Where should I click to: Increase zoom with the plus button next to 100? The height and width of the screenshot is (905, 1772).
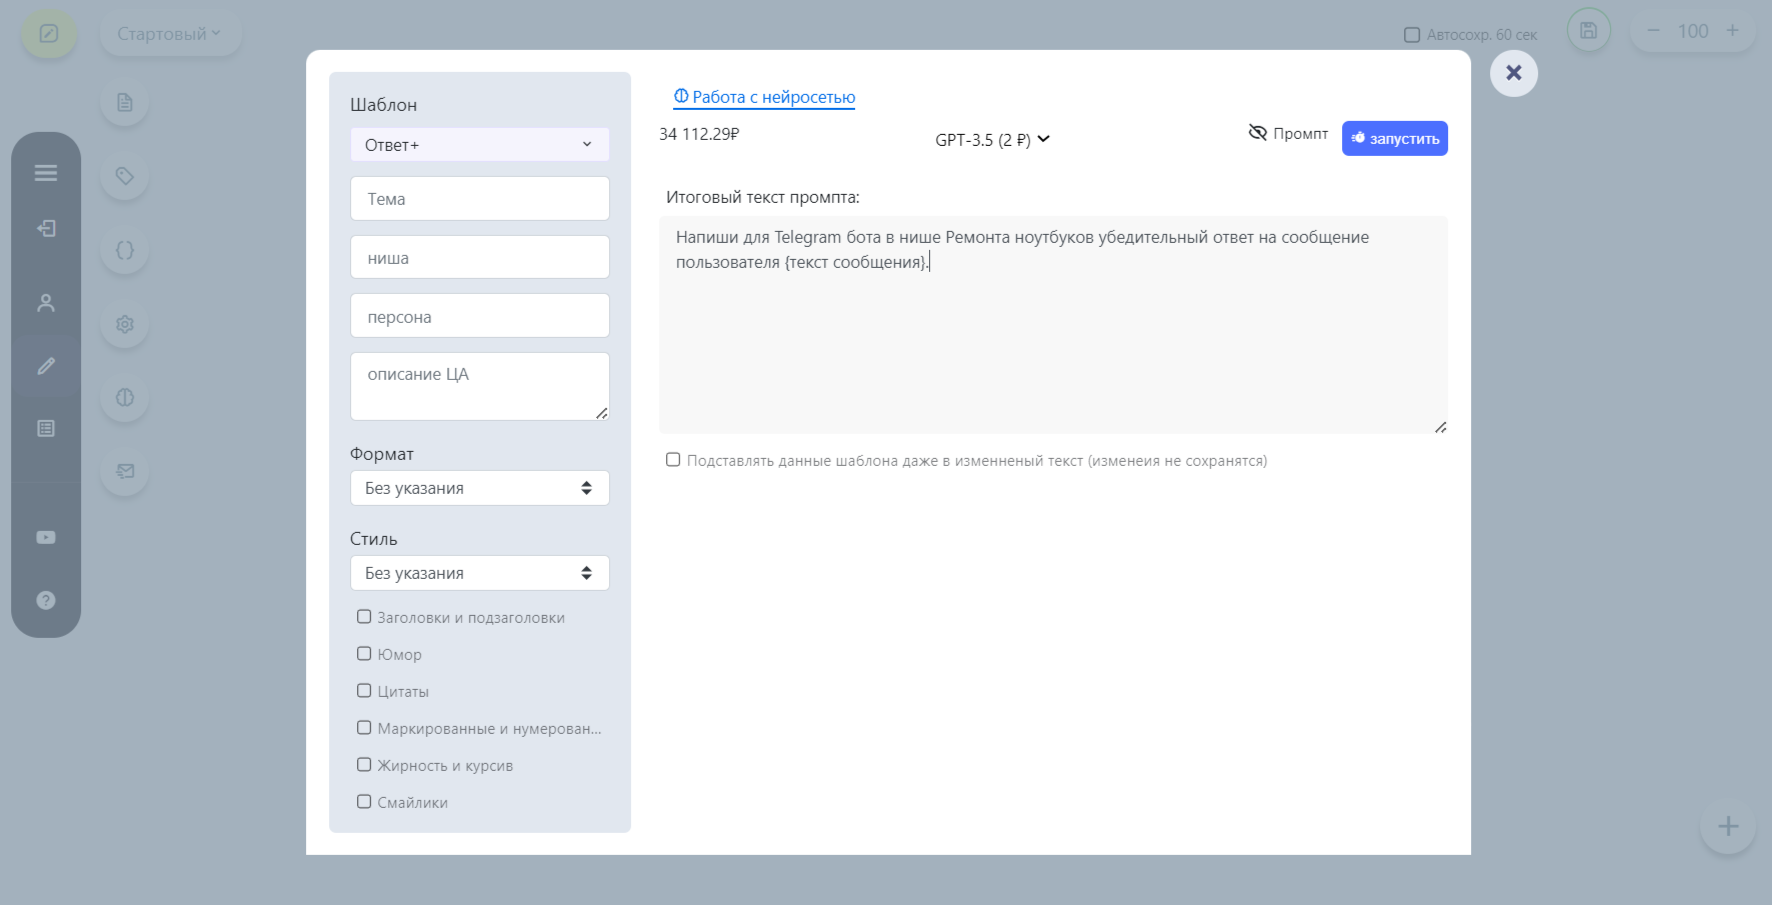click(x=1733, y=31)
